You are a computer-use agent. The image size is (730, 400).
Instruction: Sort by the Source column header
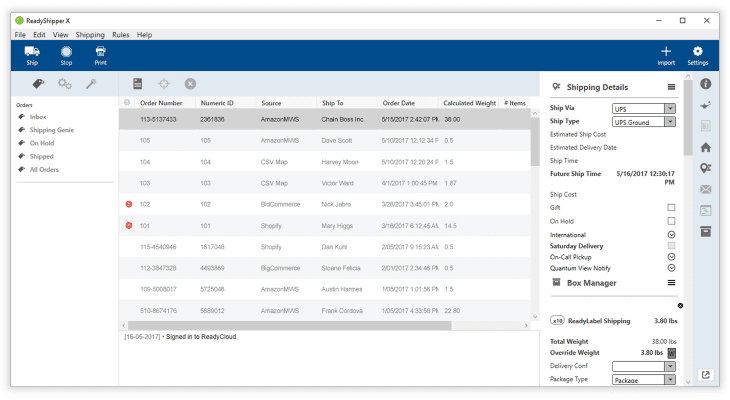pos(271,103)
